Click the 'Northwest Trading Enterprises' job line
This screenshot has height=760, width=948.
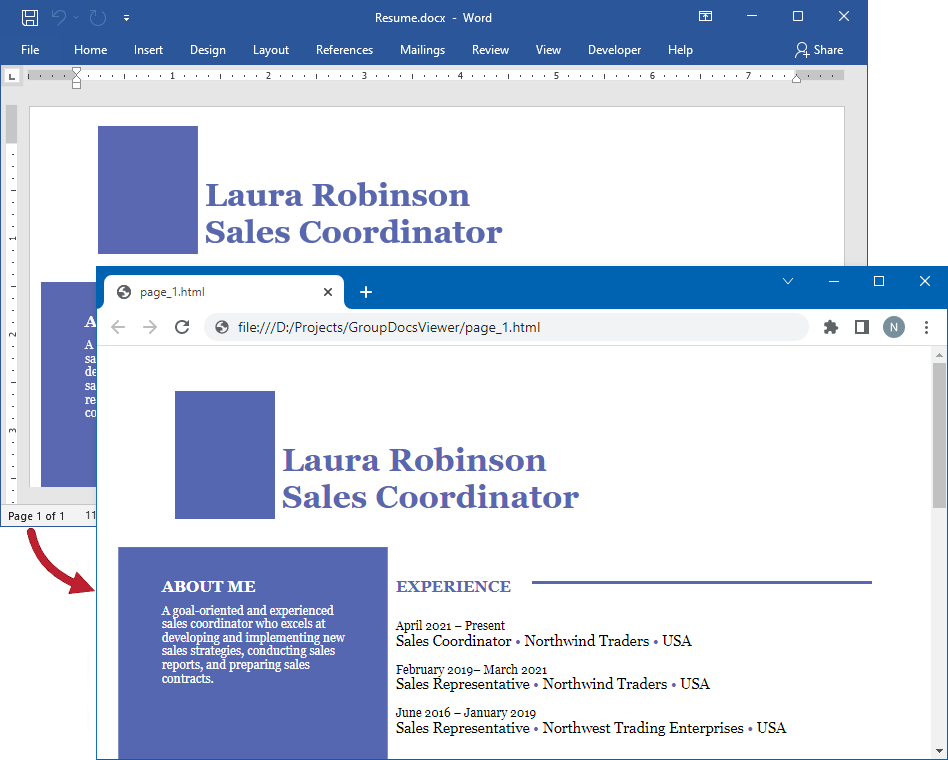pyautogui.click(x=591, y=728)
